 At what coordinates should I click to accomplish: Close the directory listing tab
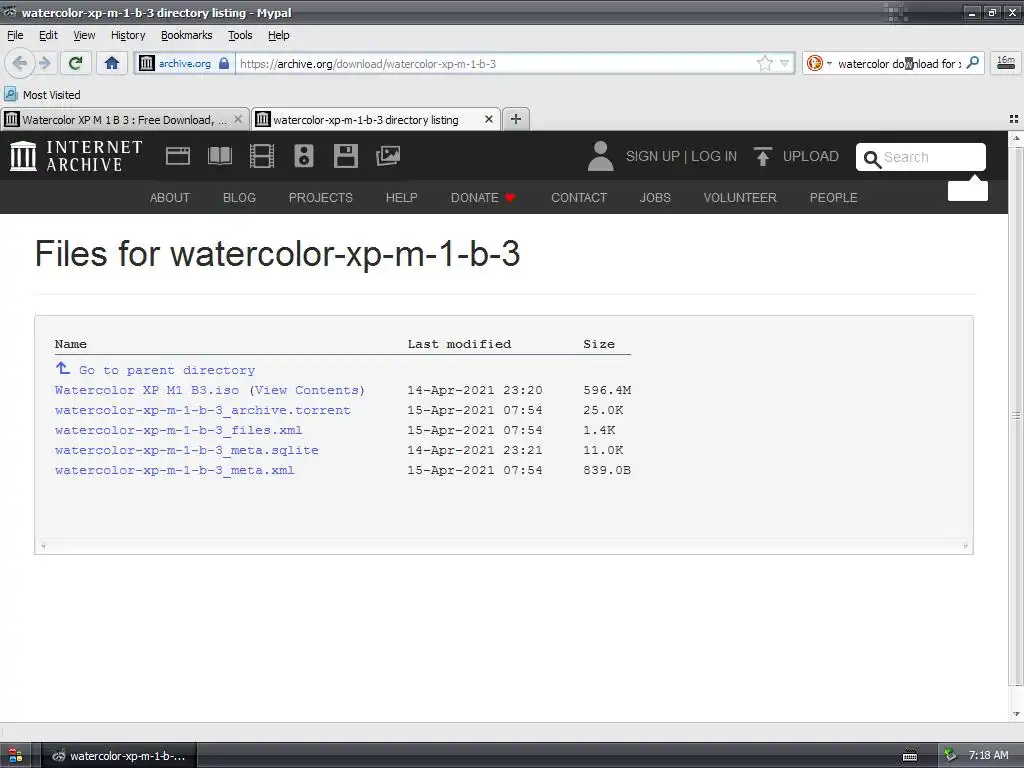pyautogui.click(x=488, y=120)
